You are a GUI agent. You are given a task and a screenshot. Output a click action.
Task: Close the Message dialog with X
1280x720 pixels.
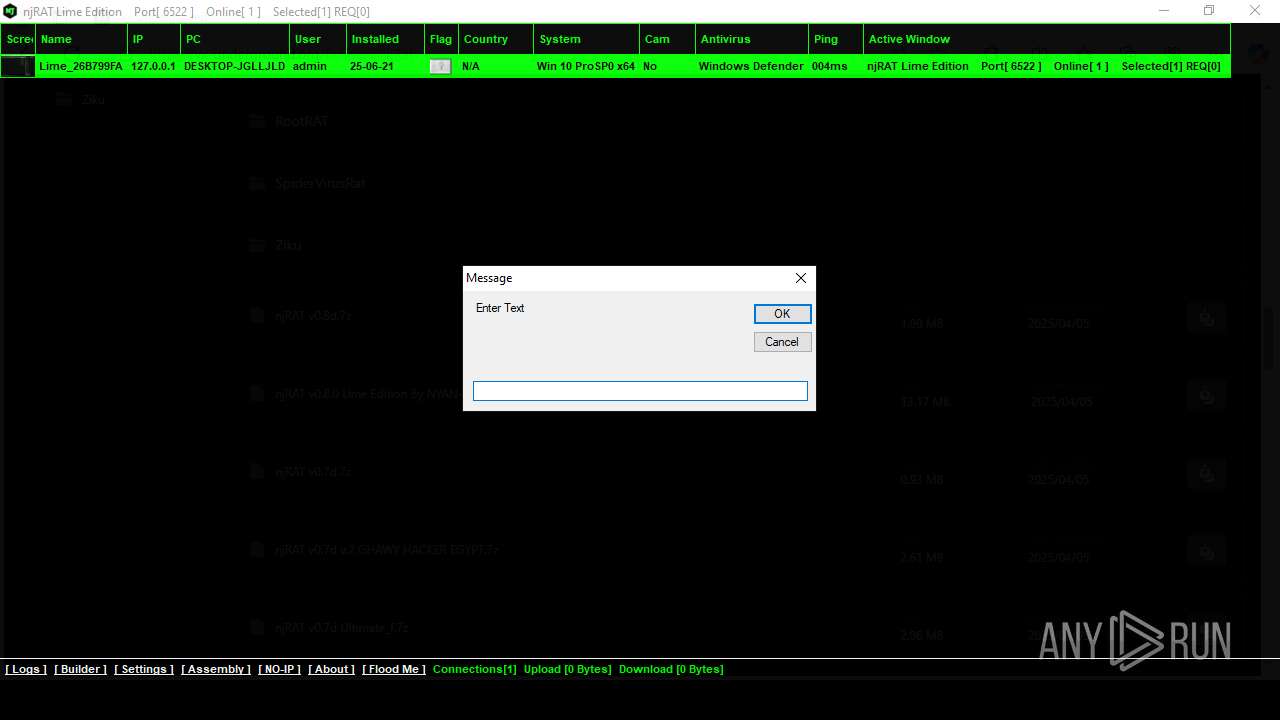tap(800, 278)
